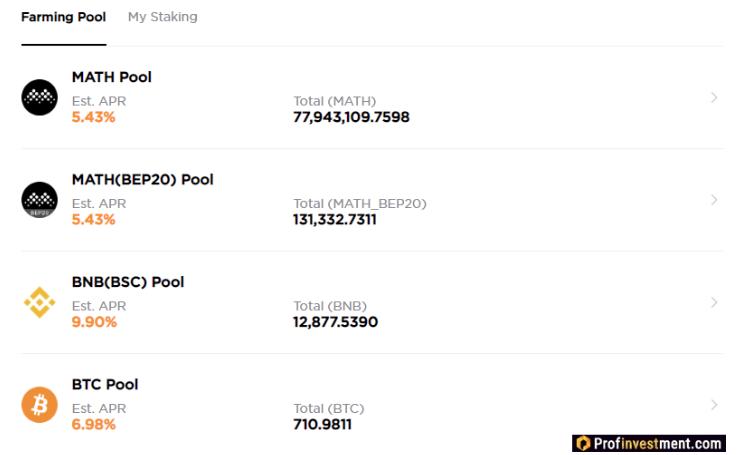Image resolution: width=739 pixels, height=455 pixels.
Task: Open the MATH(BEP20) Pool title
Action: tap(142, 180)
